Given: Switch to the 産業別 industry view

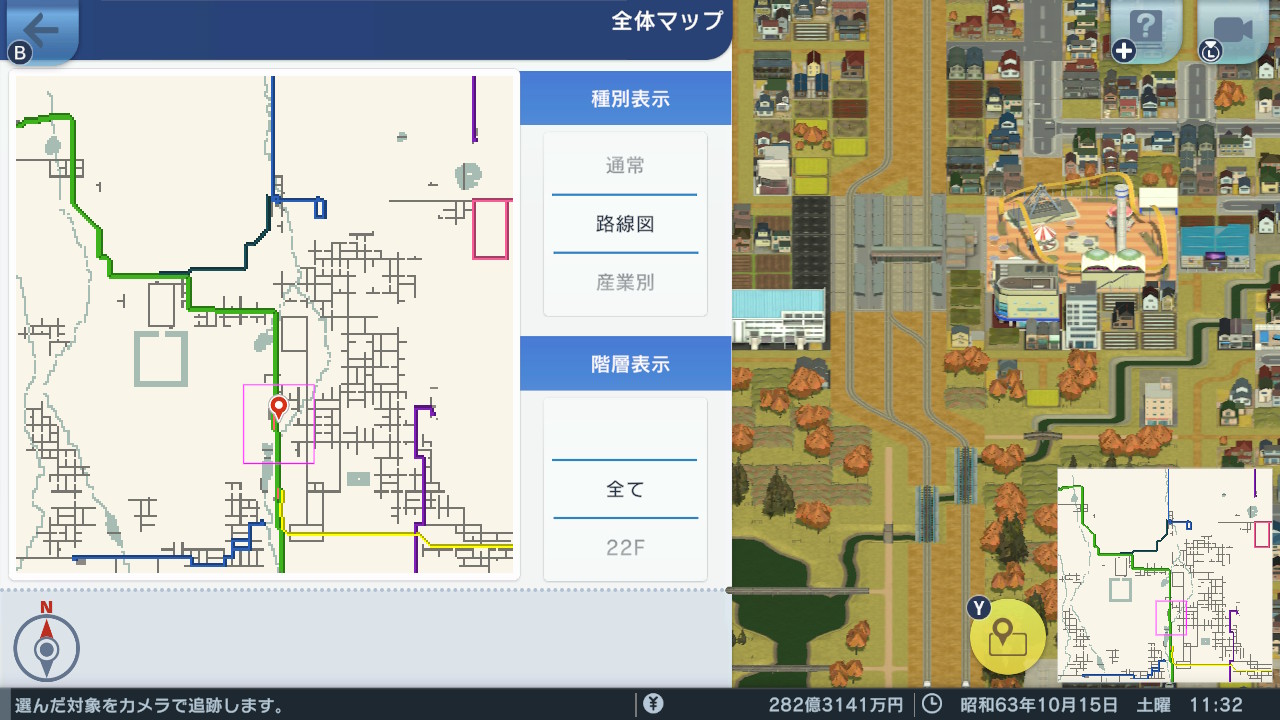Looking at the screenshot, I should [624, 281].
